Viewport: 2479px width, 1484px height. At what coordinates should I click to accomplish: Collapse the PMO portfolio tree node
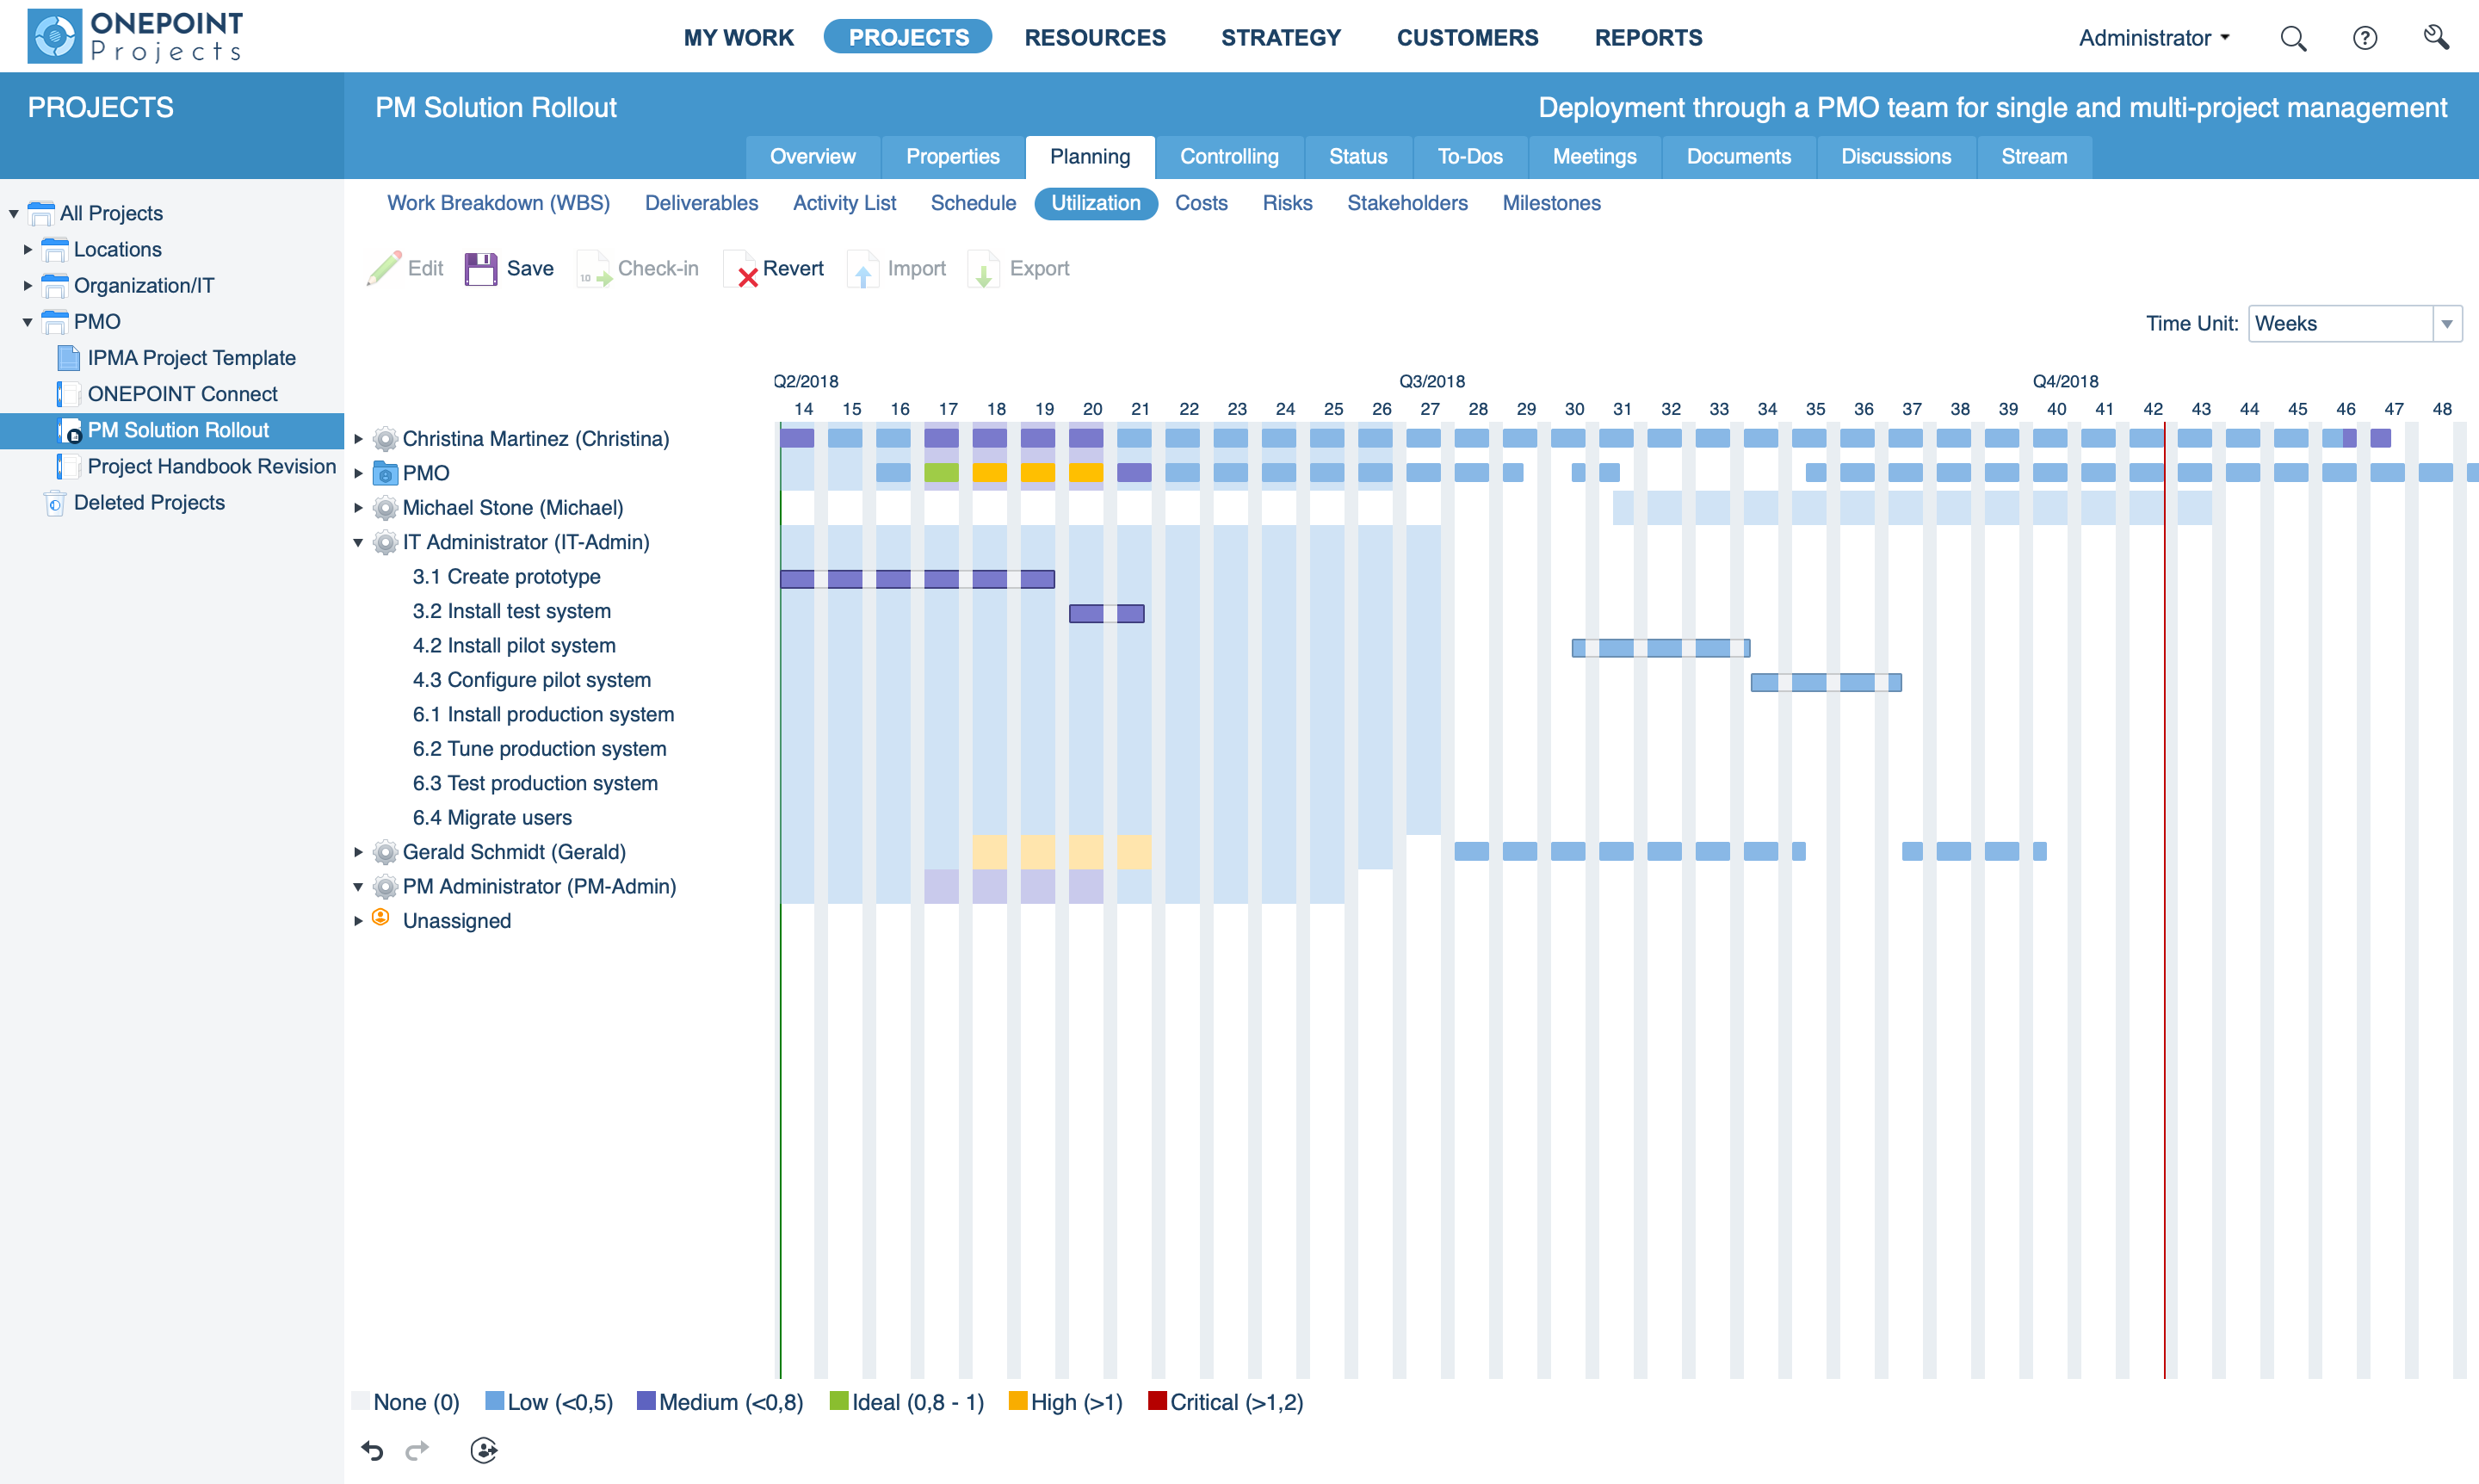point(28,321)
